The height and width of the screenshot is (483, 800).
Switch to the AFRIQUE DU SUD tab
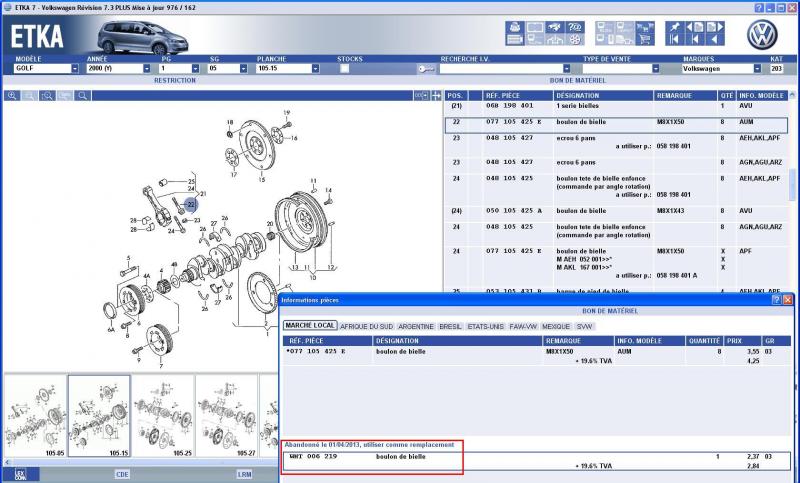tap(366, 326)
